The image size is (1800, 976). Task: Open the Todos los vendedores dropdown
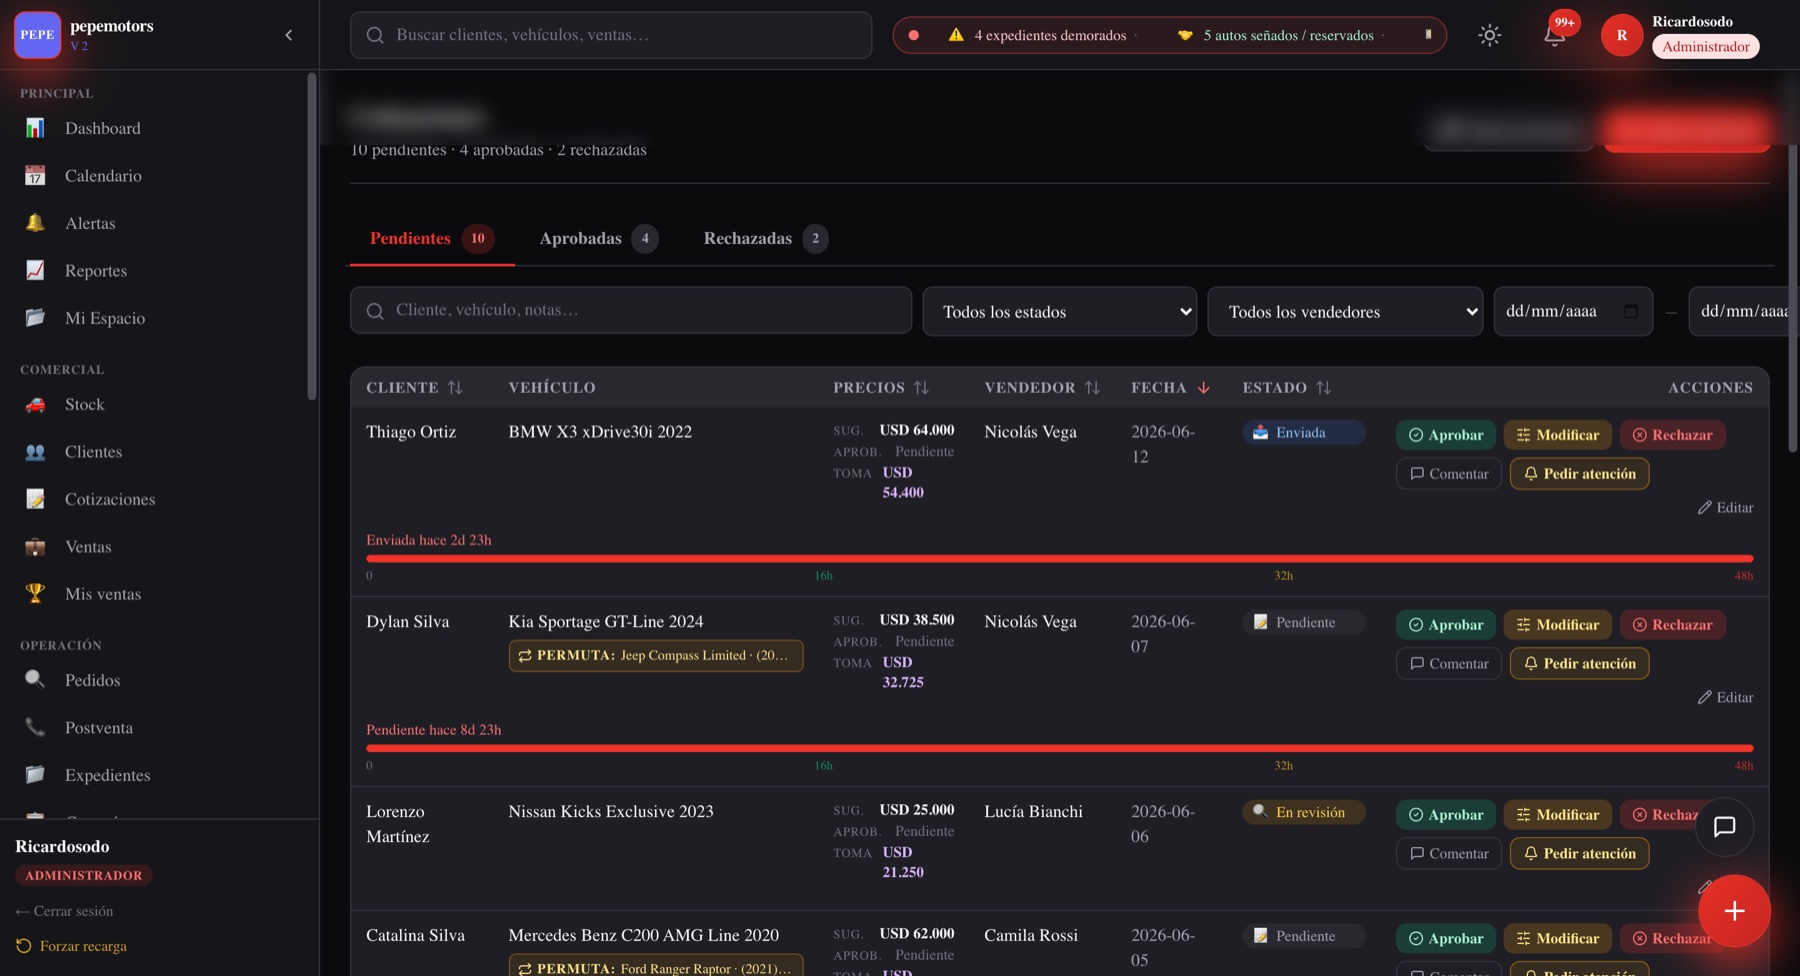click(1345, 311)
